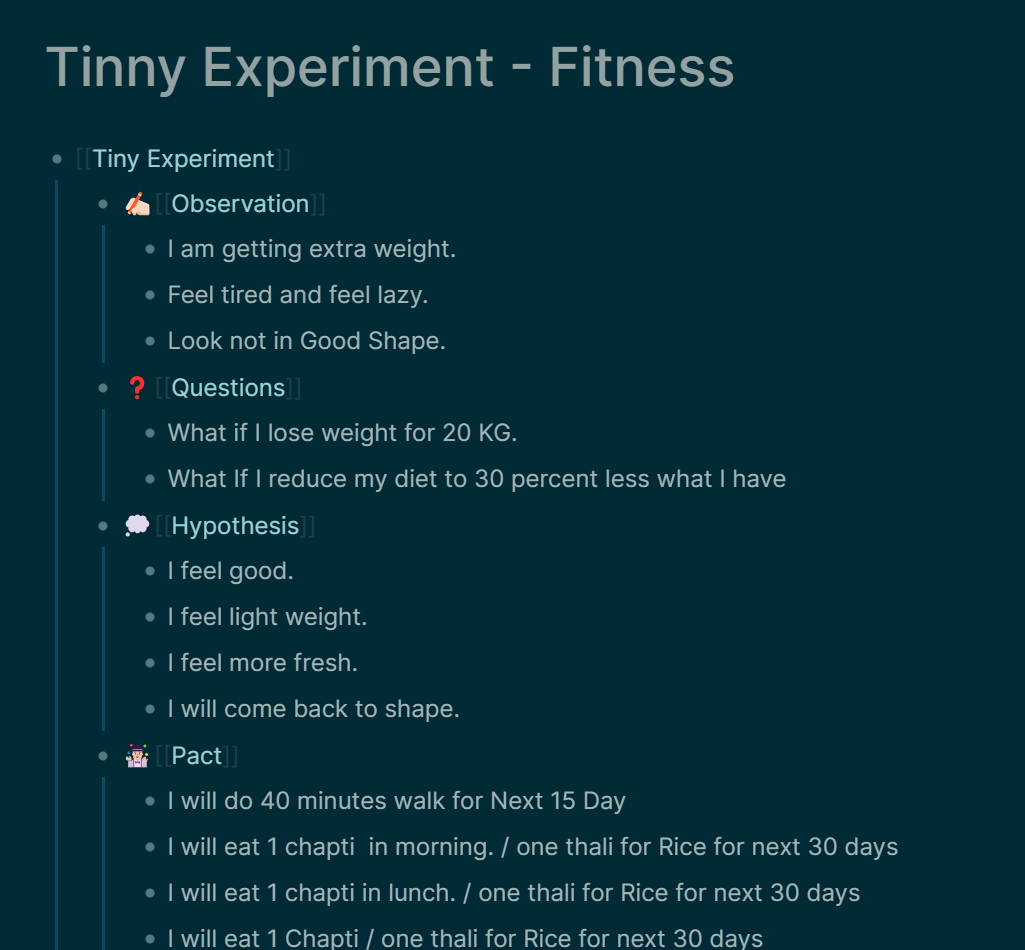Click bullet next to Hypothesis block
This screenshot has height=950, width=1025.
click(103, 526)
